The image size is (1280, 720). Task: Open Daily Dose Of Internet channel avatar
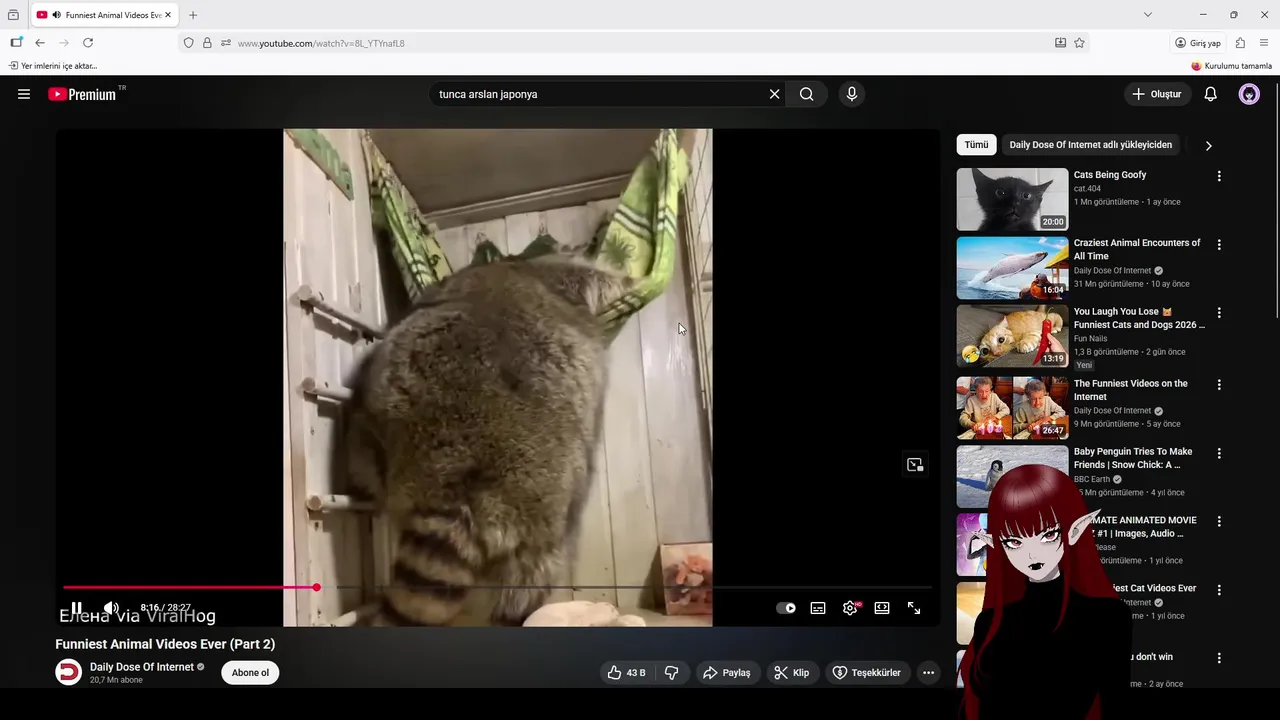(68, 673)
